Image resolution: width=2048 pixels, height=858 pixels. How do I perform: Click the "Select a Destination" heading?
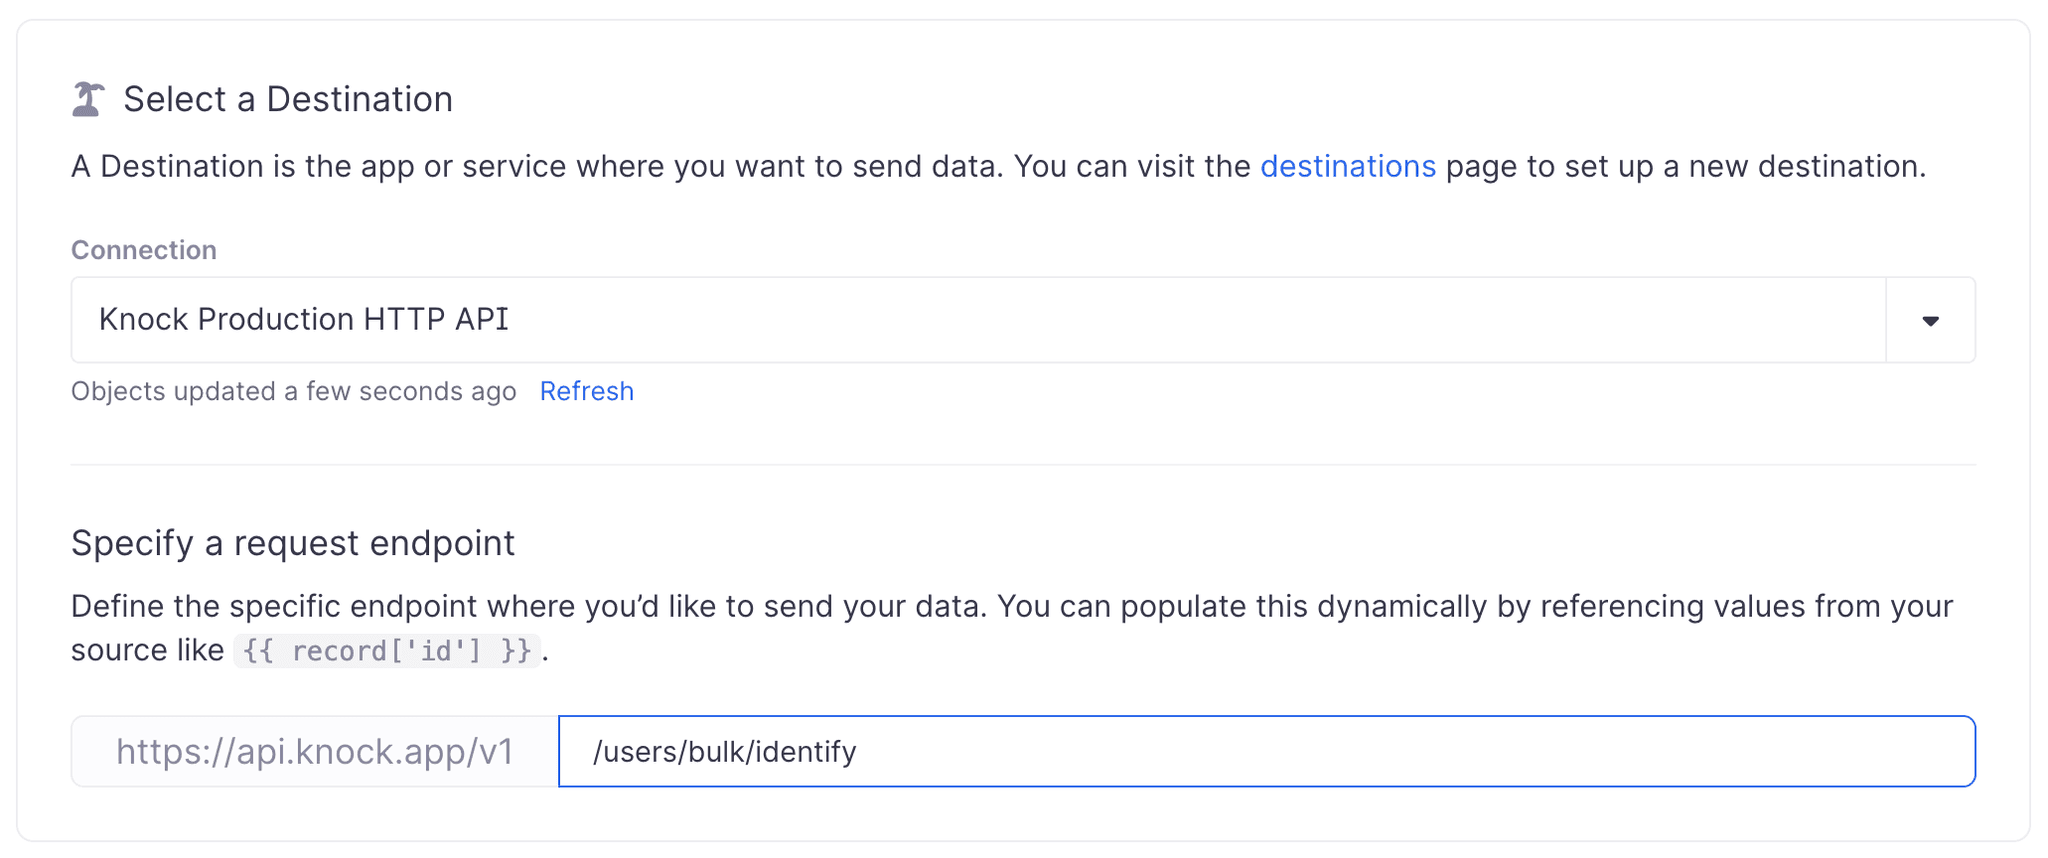click(288, 99)
